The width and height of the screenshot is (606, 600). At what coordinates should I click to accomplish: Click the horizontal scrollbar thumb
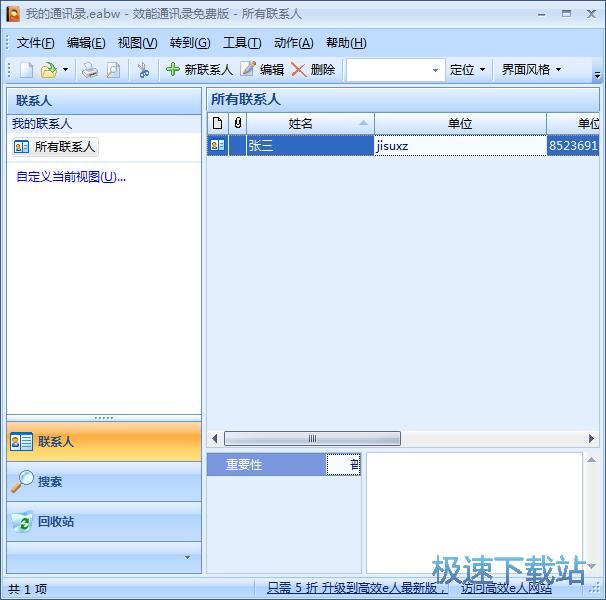312,438
